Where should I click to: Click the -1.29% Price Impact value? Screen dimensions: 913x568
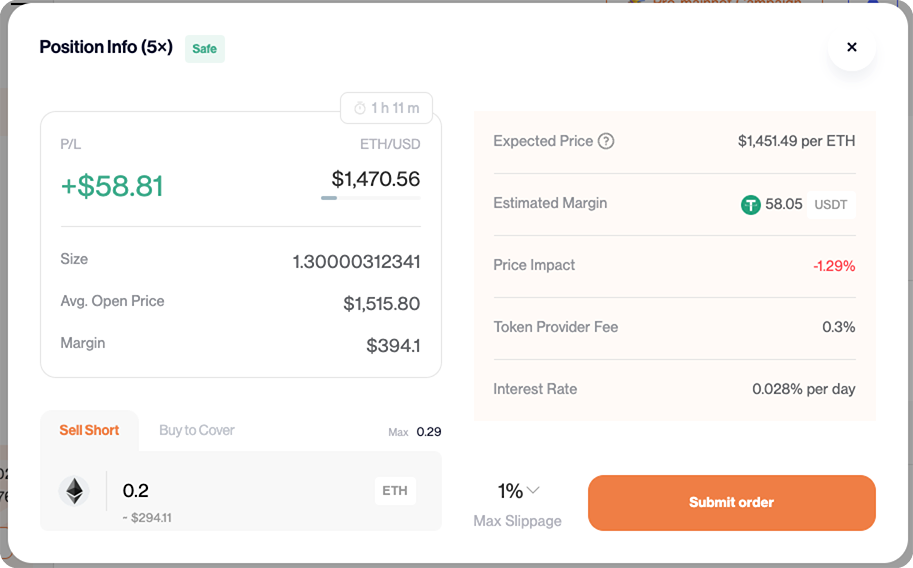834,266
